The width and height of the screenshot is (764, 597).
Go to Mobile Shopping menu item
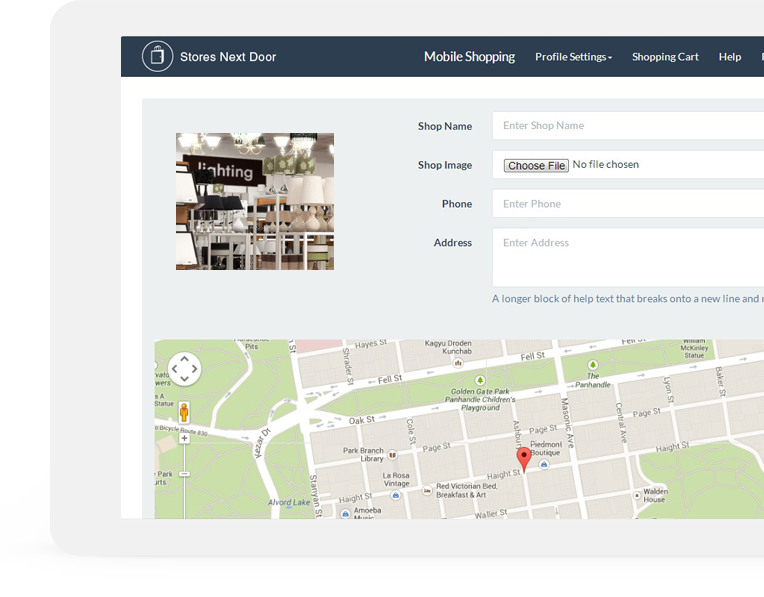tap(469, 57)
